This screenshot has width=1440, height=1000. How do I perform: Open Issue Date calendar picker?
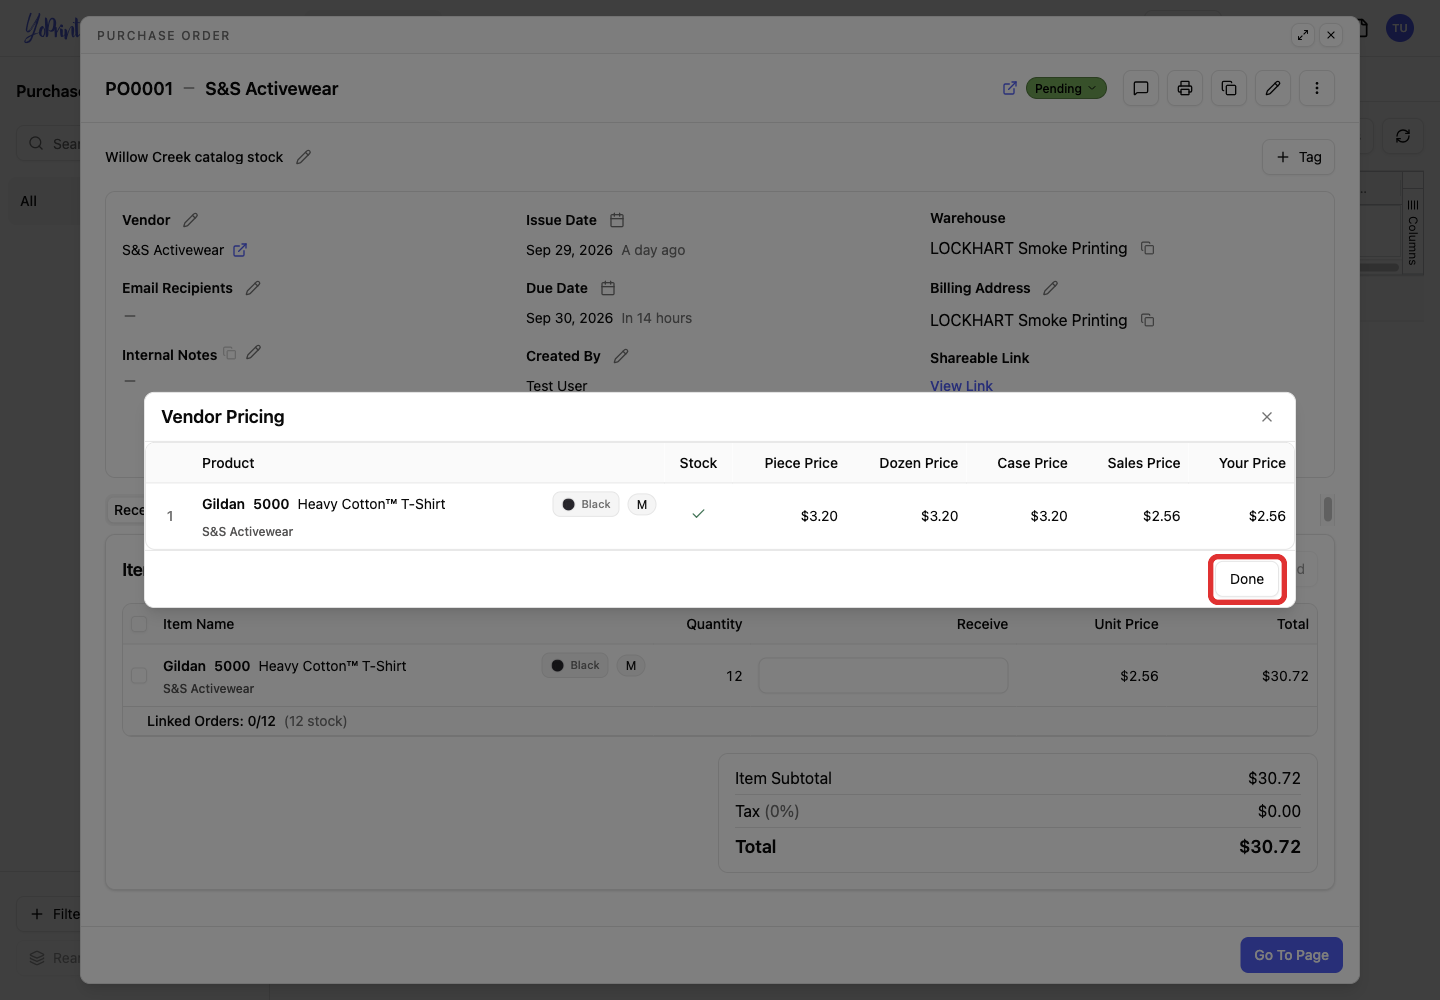click(x=617, y=220)
